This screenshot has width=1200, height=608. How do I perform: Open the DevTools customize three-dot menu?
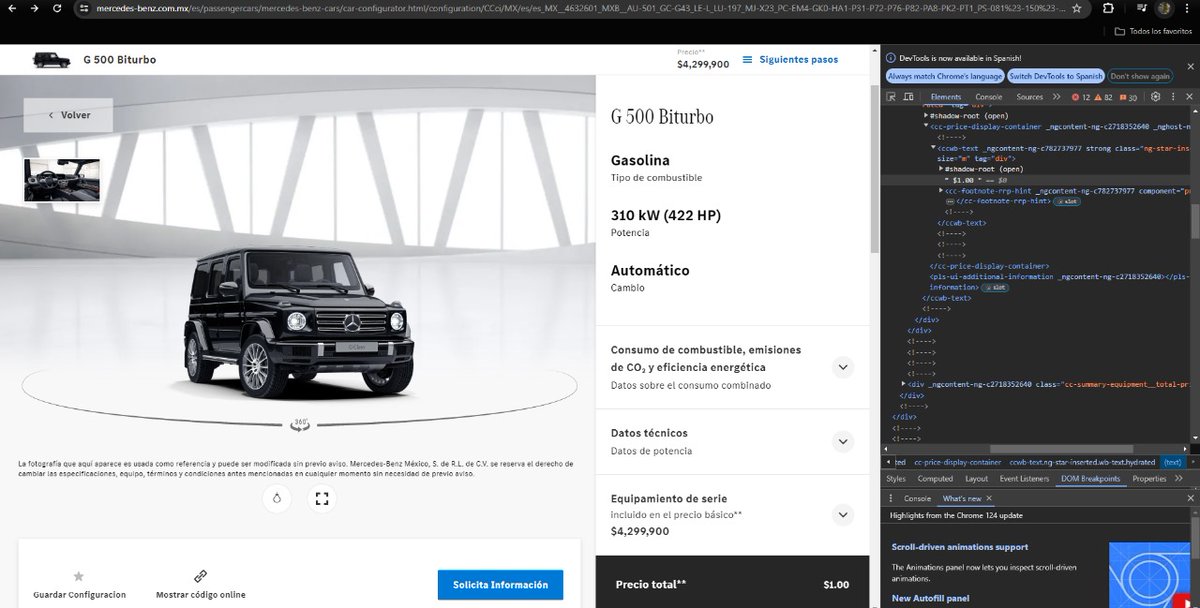(x=1172, y=97)
